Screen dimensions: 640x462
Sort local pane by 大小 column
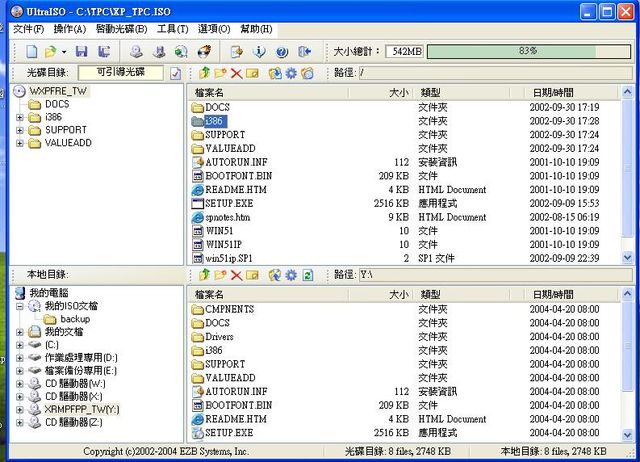click(x=381, y=295)
